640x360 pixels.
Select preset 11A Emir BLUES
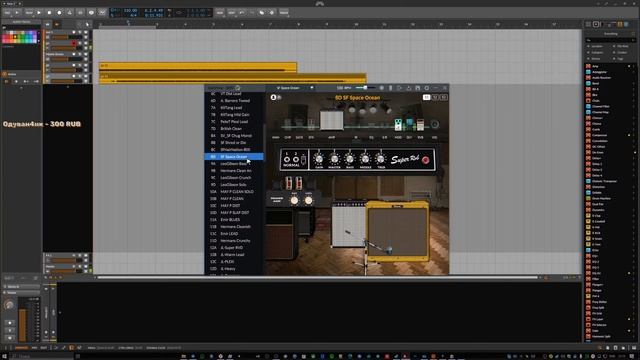pyautogui.click(x=234, y=220)
